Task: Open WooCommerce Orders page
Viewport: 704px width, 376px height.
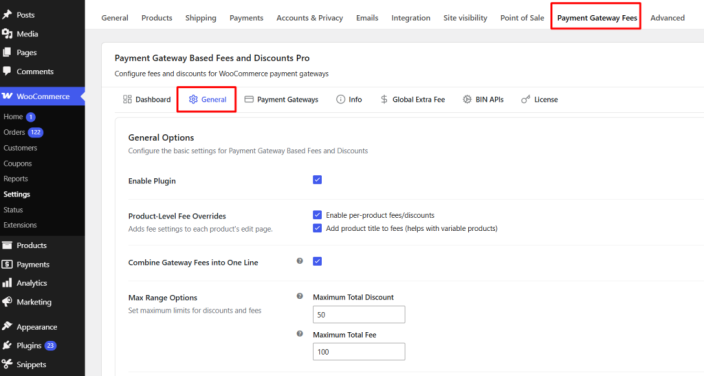Action: pyautogui.click(x=14, y=132)
